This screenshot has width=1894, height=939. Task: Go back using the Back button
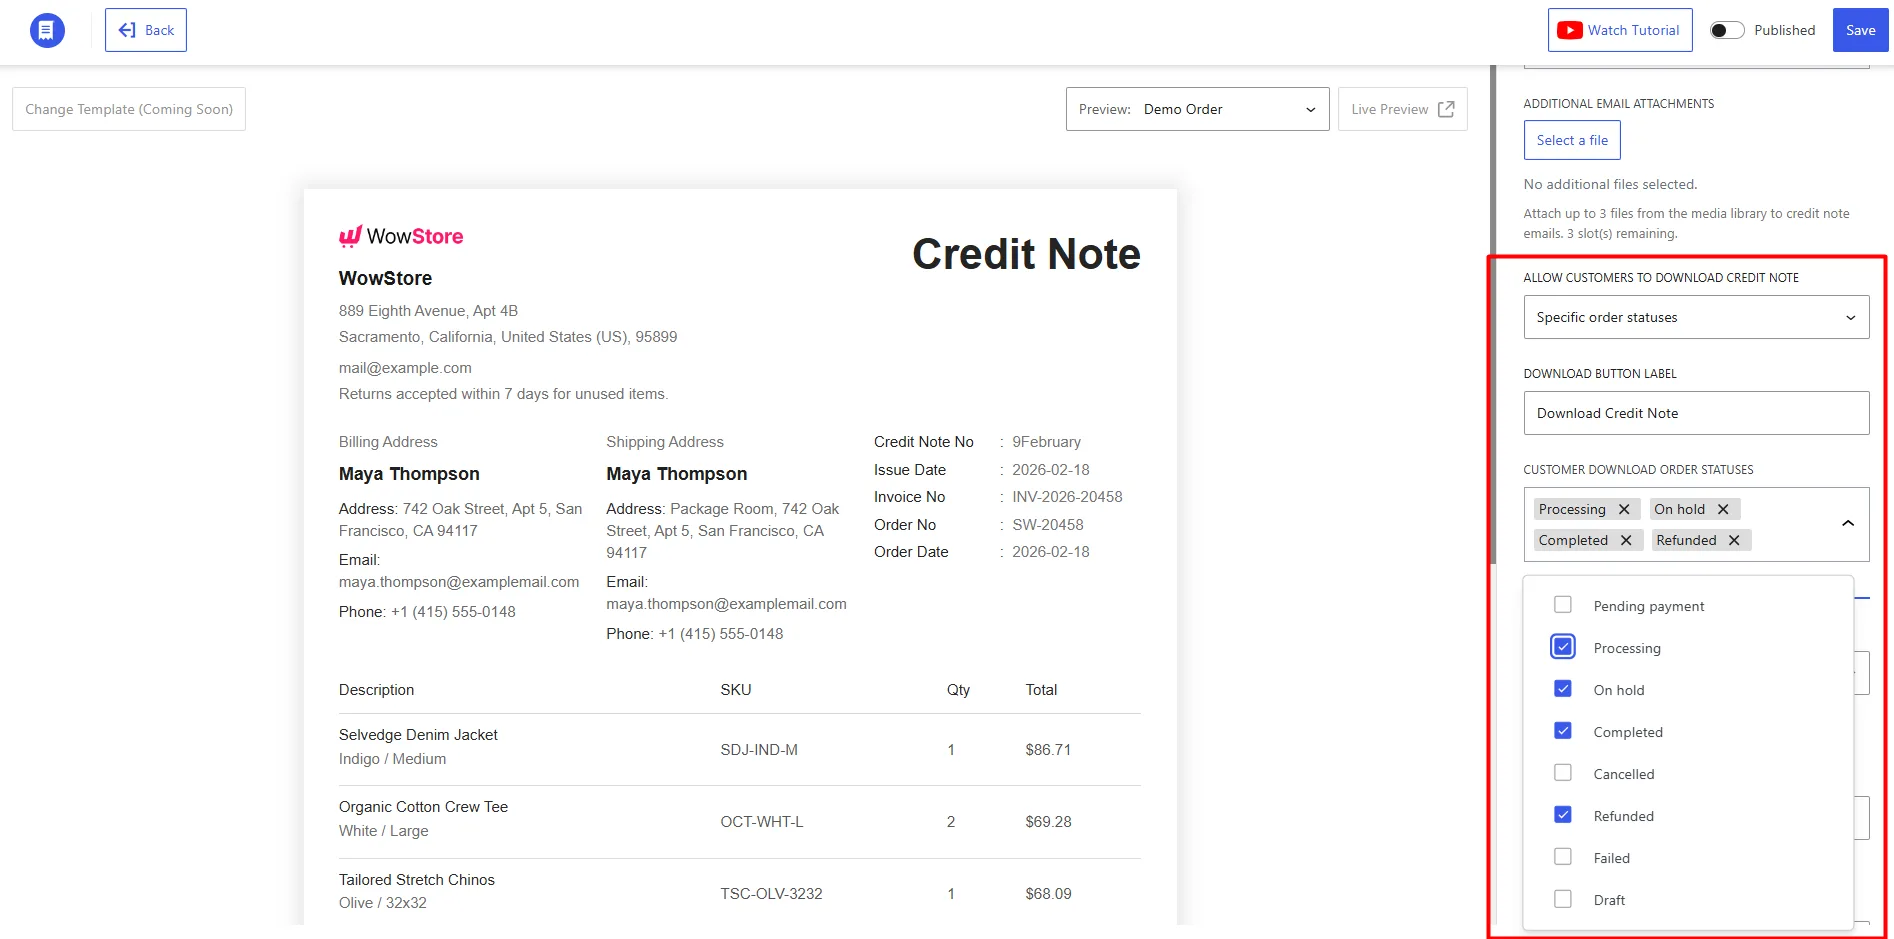[x=146, y=30]
